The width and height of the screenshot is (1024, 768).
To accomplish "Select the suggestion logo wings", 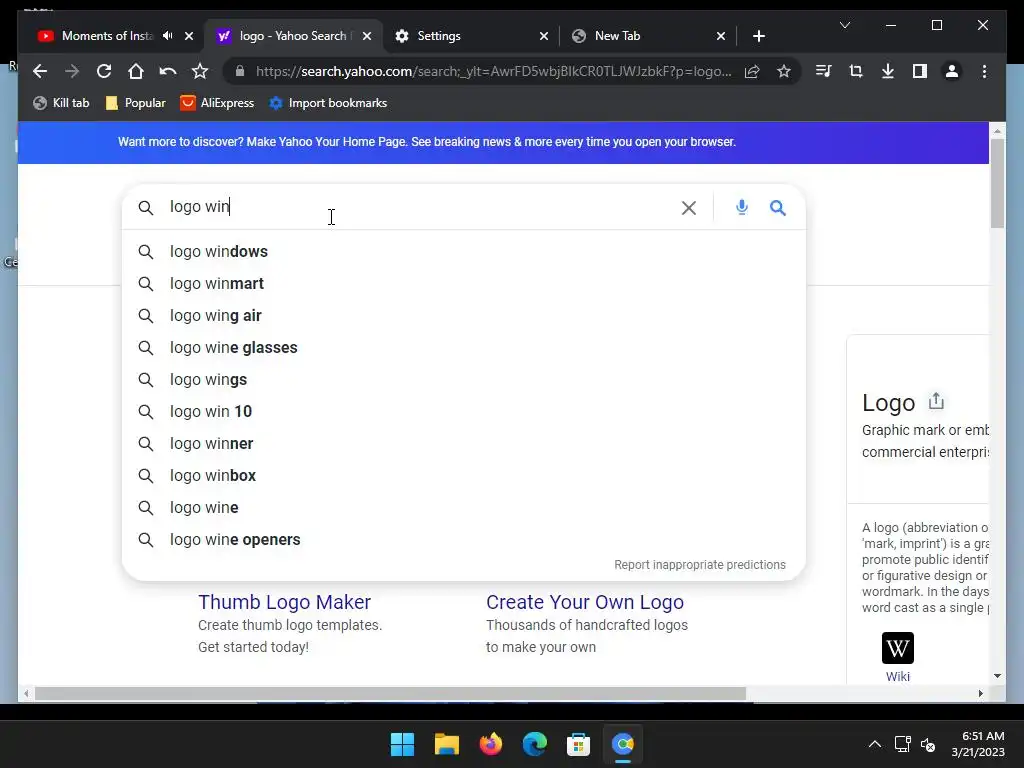I will click(464, 379).
